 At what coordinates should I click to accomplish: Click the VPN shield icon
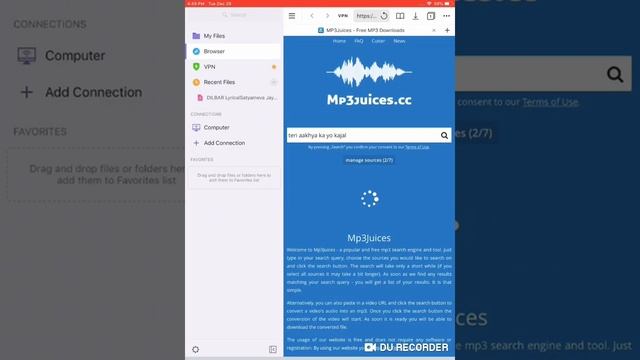click(196, 67)
